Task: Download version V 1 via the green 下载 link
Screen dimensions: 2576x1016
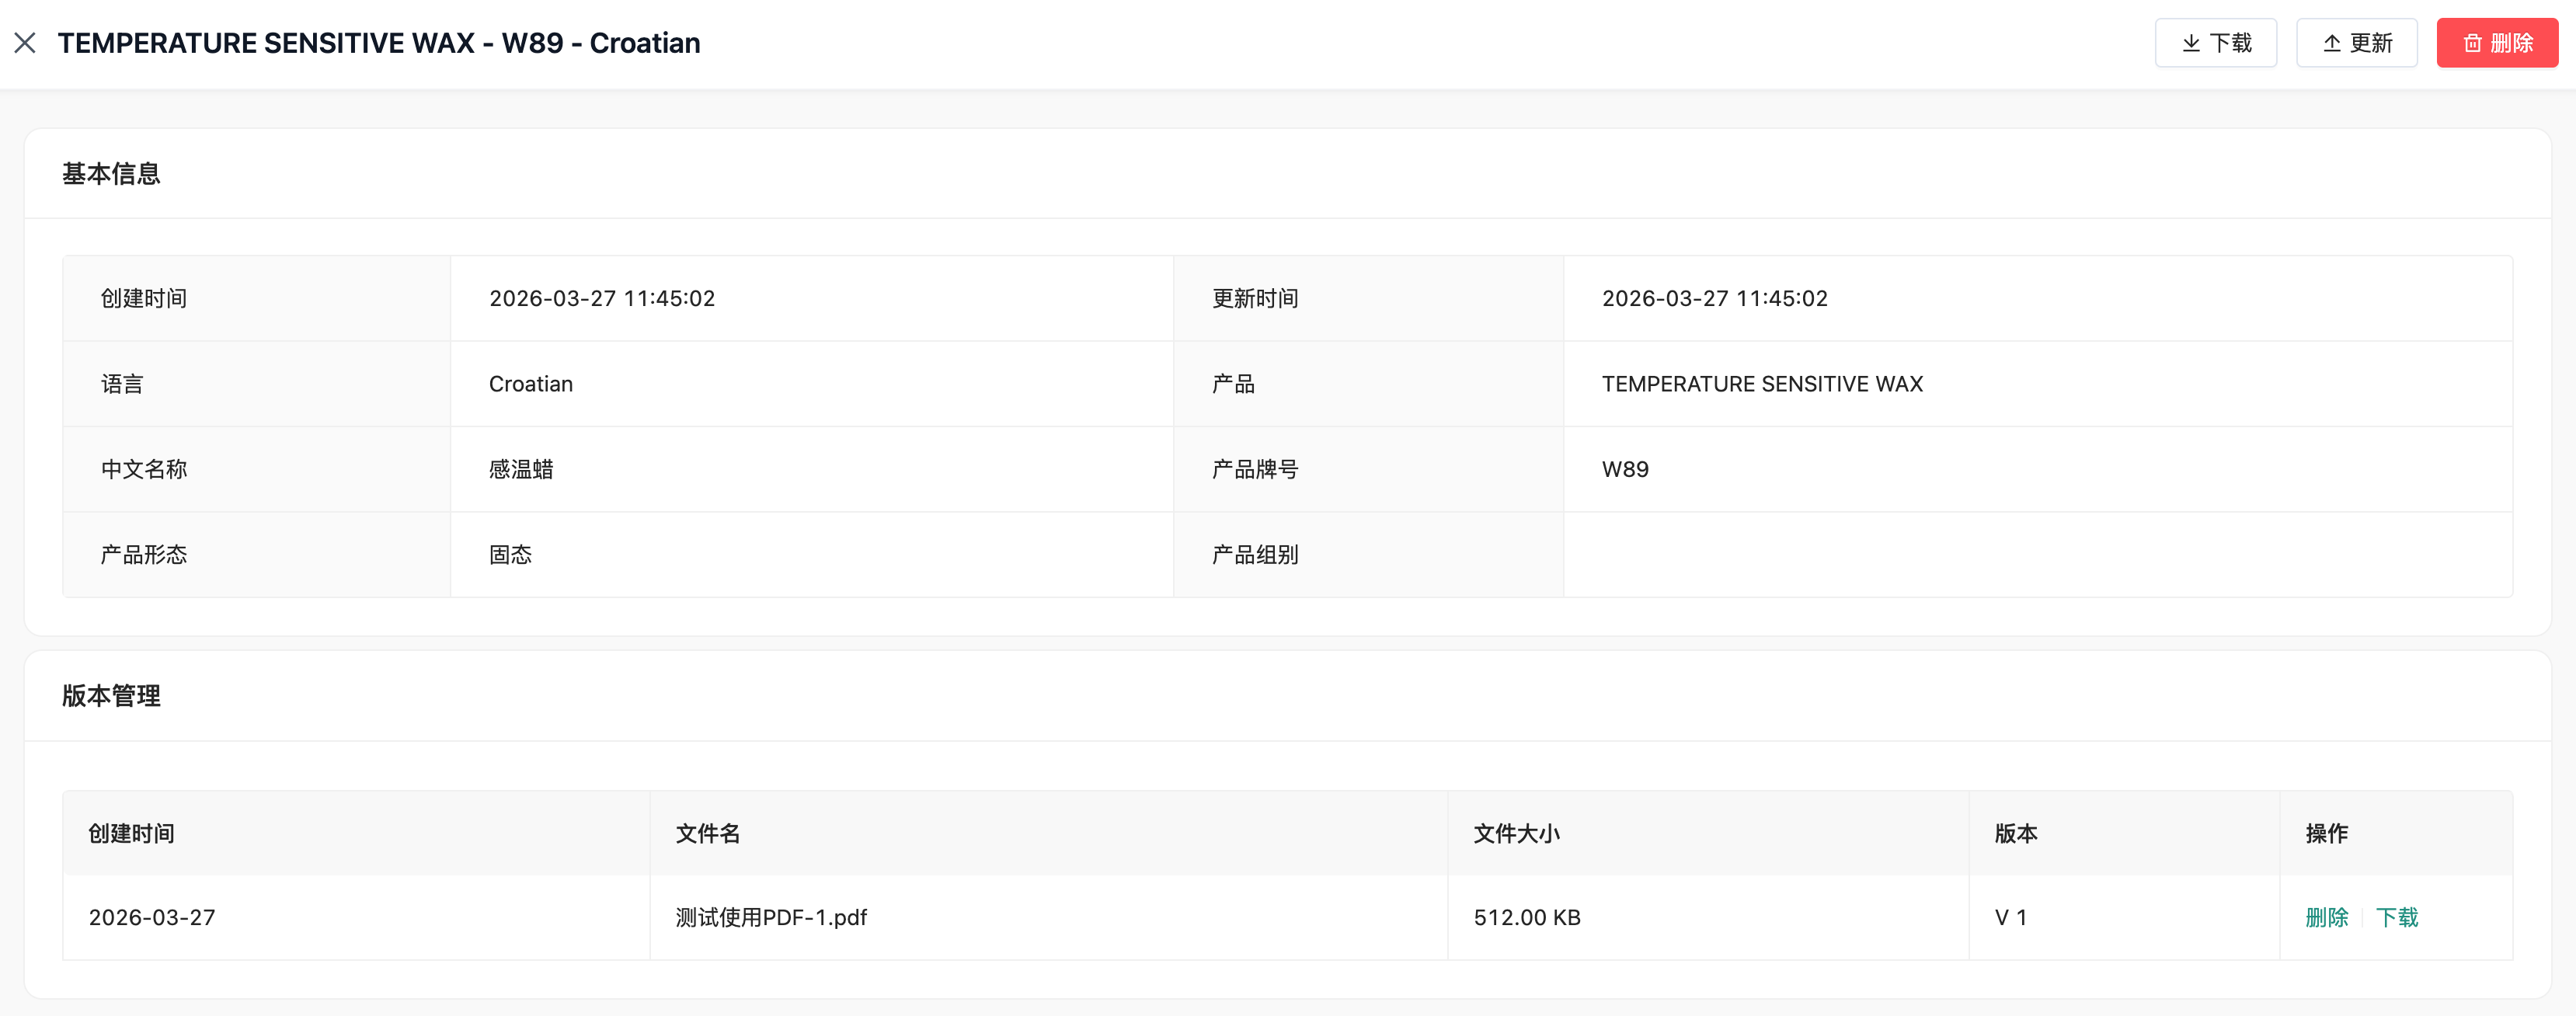Action: pyautogui.click(x=2396, y=917)
